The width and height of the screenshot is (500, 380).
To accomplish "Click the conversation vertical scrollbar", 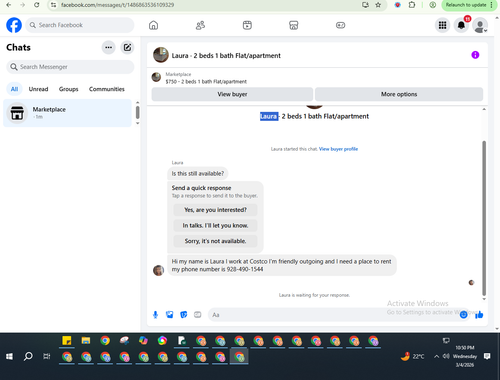I will pyautogui.click(x=484, y=218).
